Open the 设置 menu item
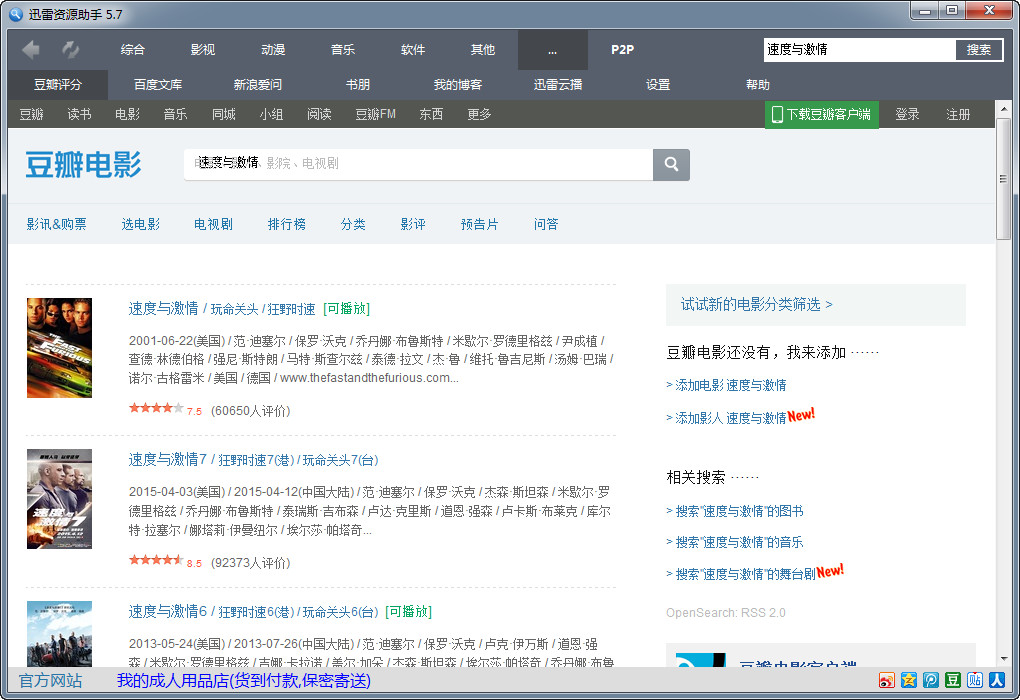This screenshot has width=1020, height=700. click(x=658, y=85)
